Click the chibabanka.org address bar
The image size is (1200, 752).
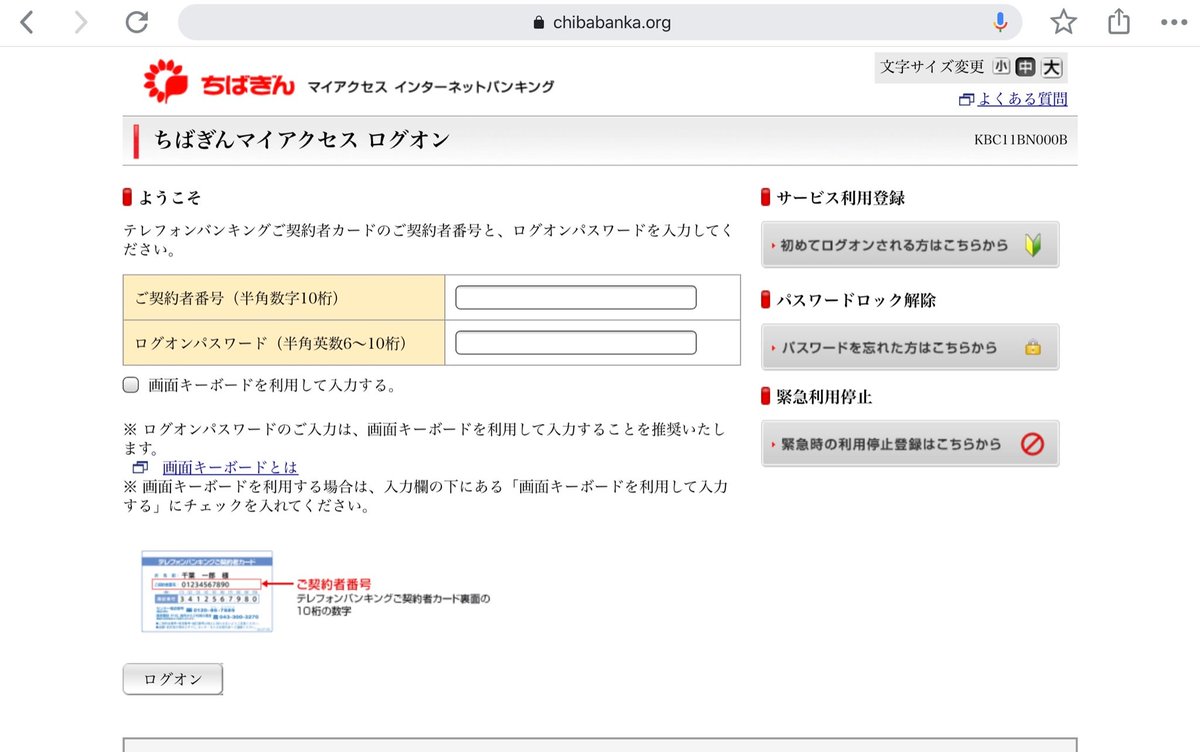coord(600,22)
